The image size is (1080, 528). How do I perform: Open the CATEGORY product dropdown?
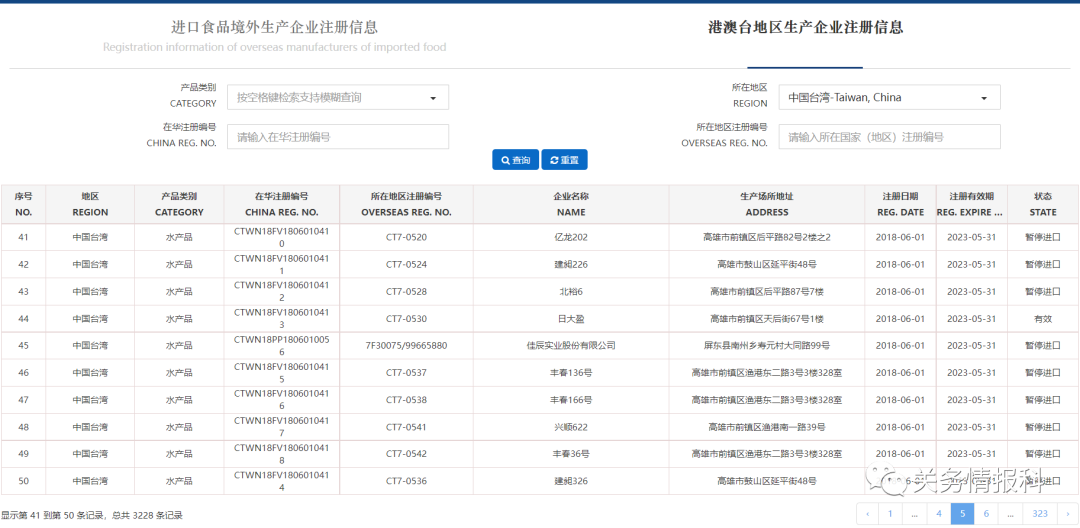tap(337, 97)
